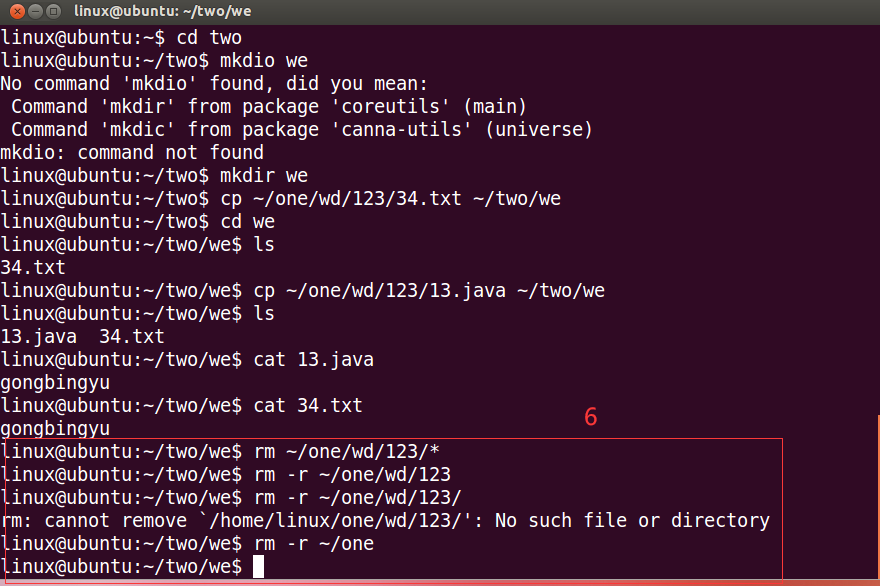Click the terminal block cursor at last prompt
880x586 pixels.
[258, 567]
